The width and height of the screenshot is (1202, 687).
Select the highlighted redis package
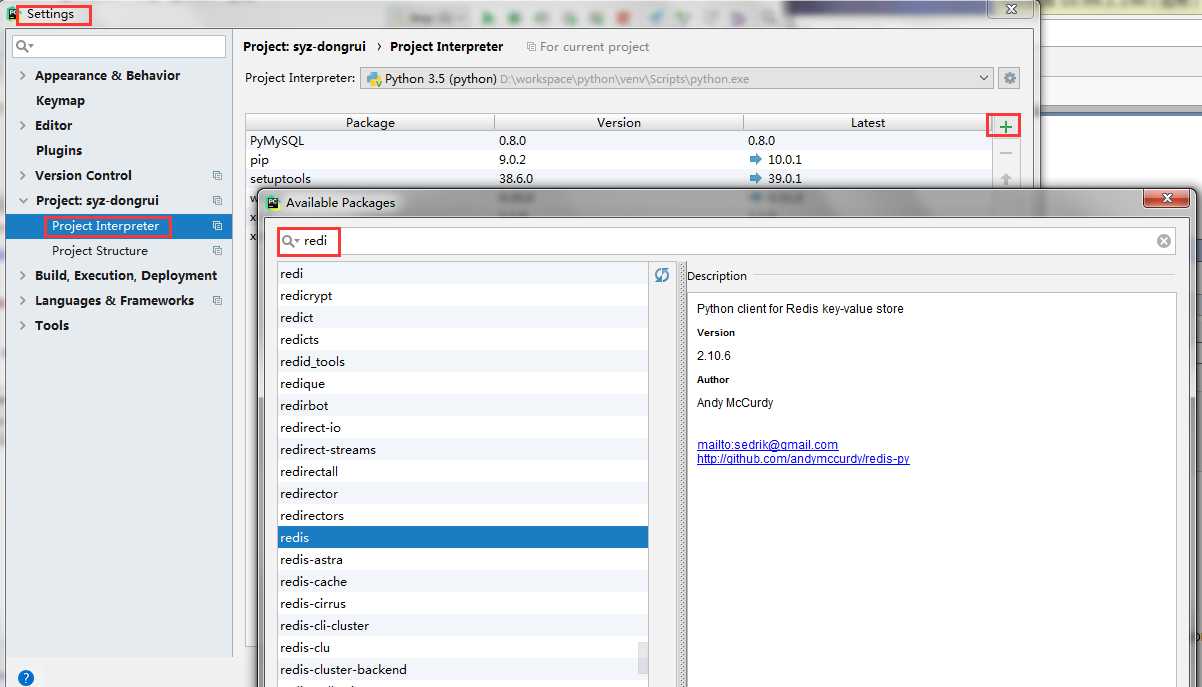(x=463, y=537)
